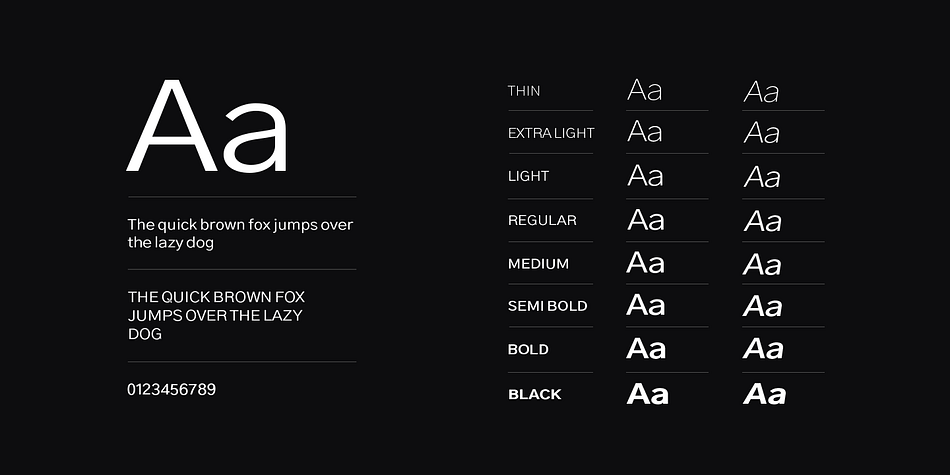Select the REGULAR weight label

click(x=542, y=221)
